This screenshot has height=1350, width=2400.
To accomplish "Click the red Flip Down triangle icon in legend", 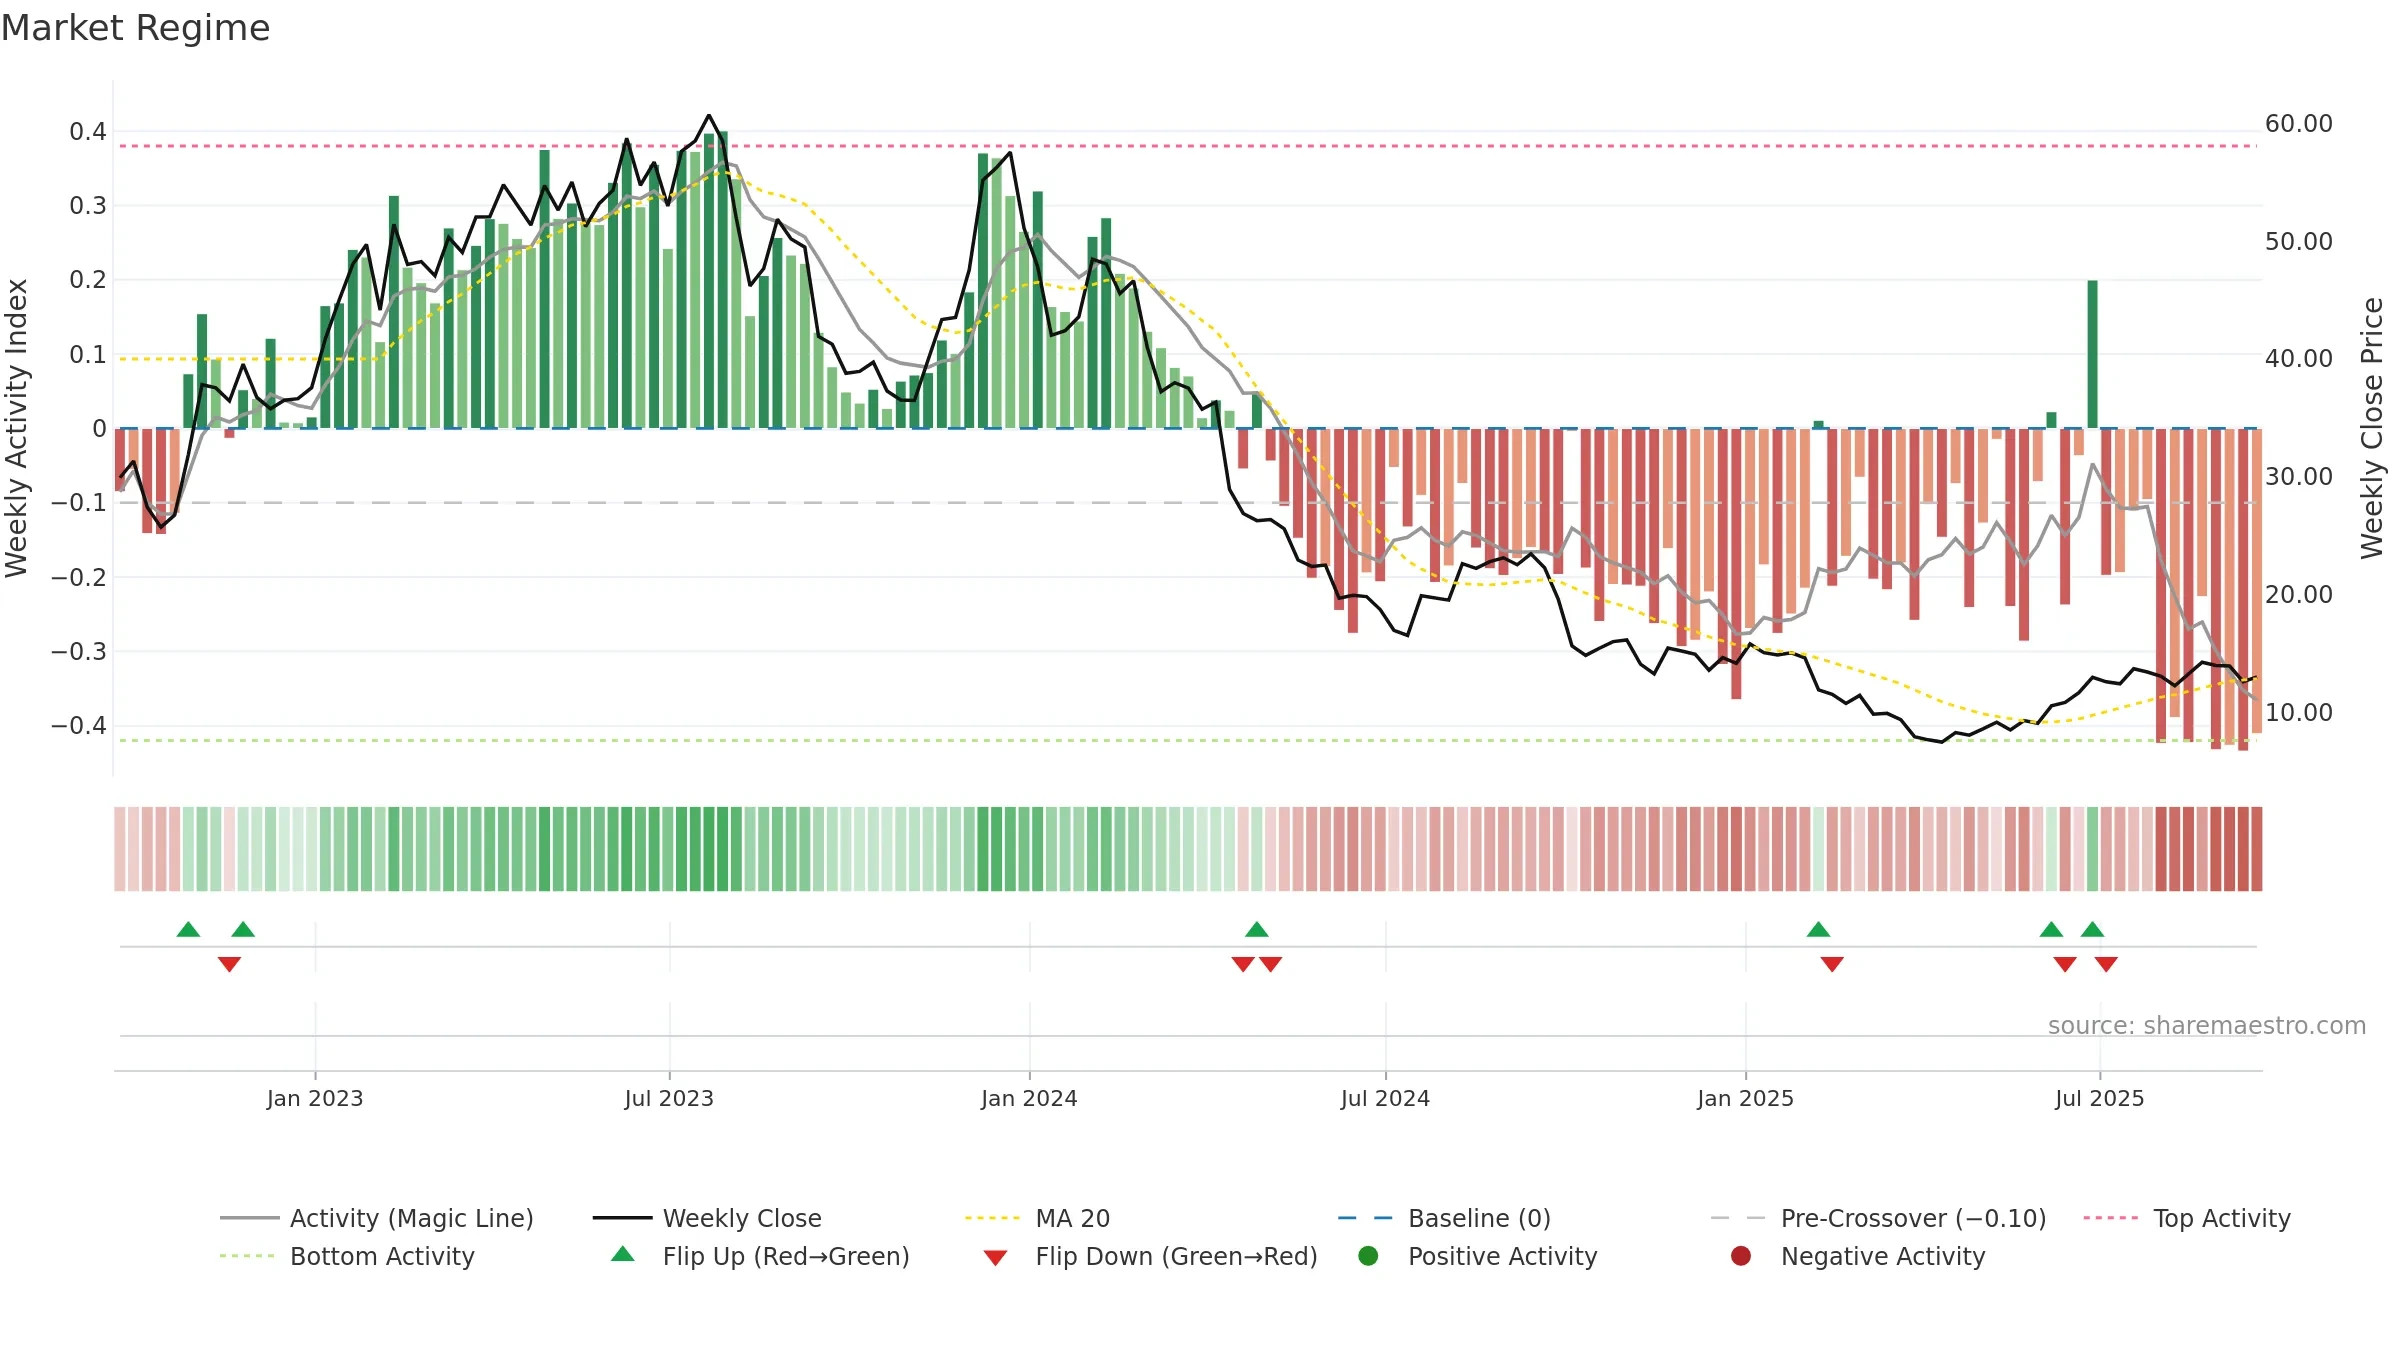I will (x=995, y=1258).
